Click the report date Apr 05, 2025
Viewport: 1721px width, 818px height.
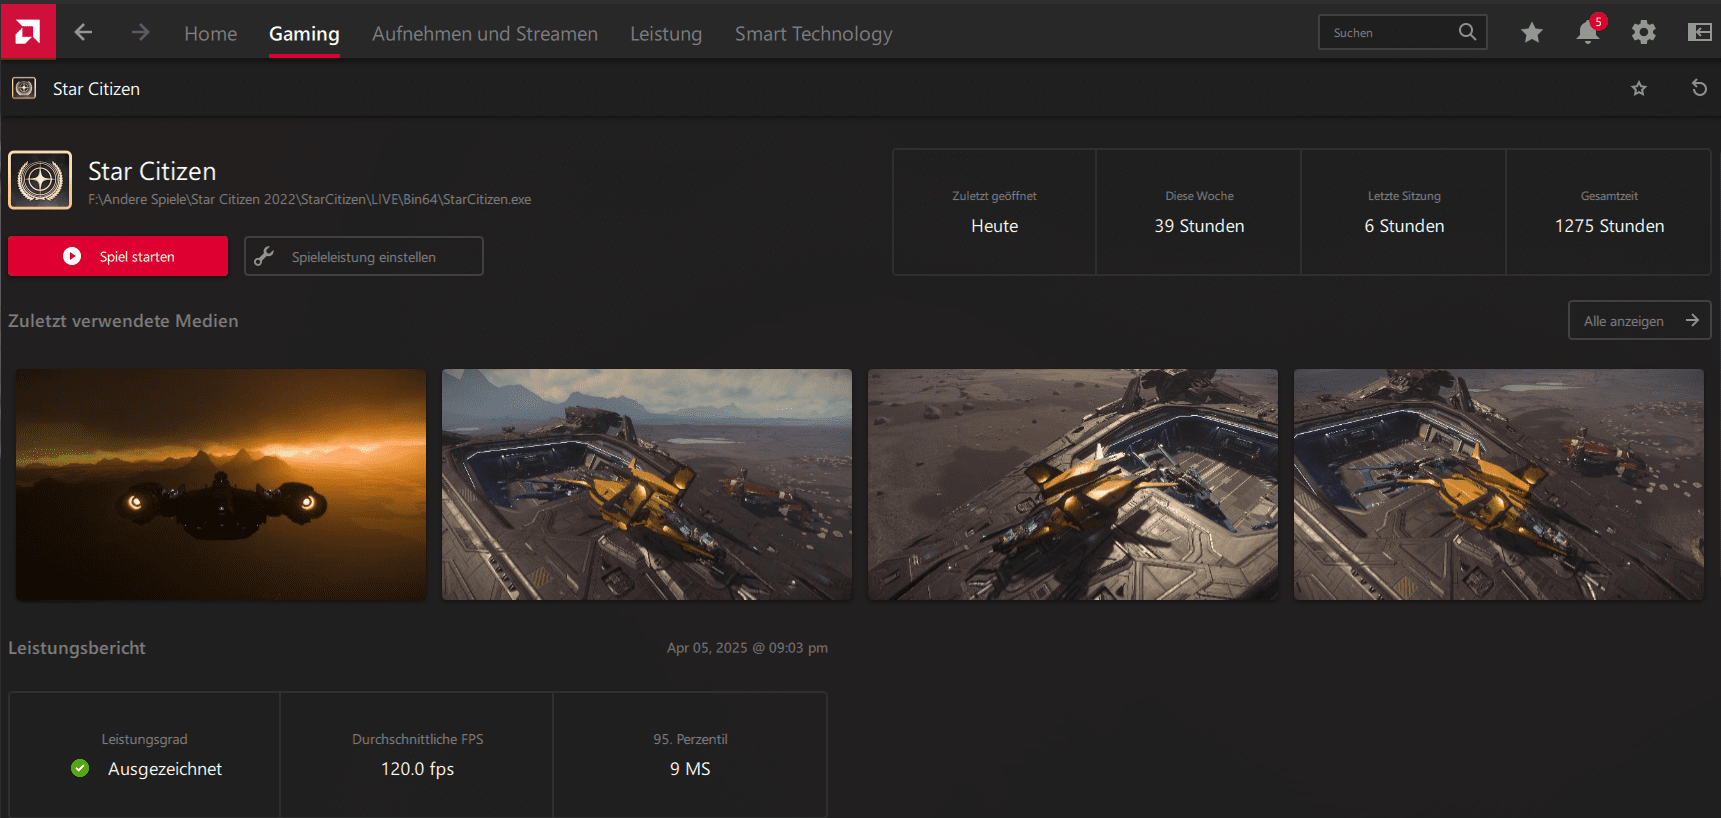click(x=747, y=648)
